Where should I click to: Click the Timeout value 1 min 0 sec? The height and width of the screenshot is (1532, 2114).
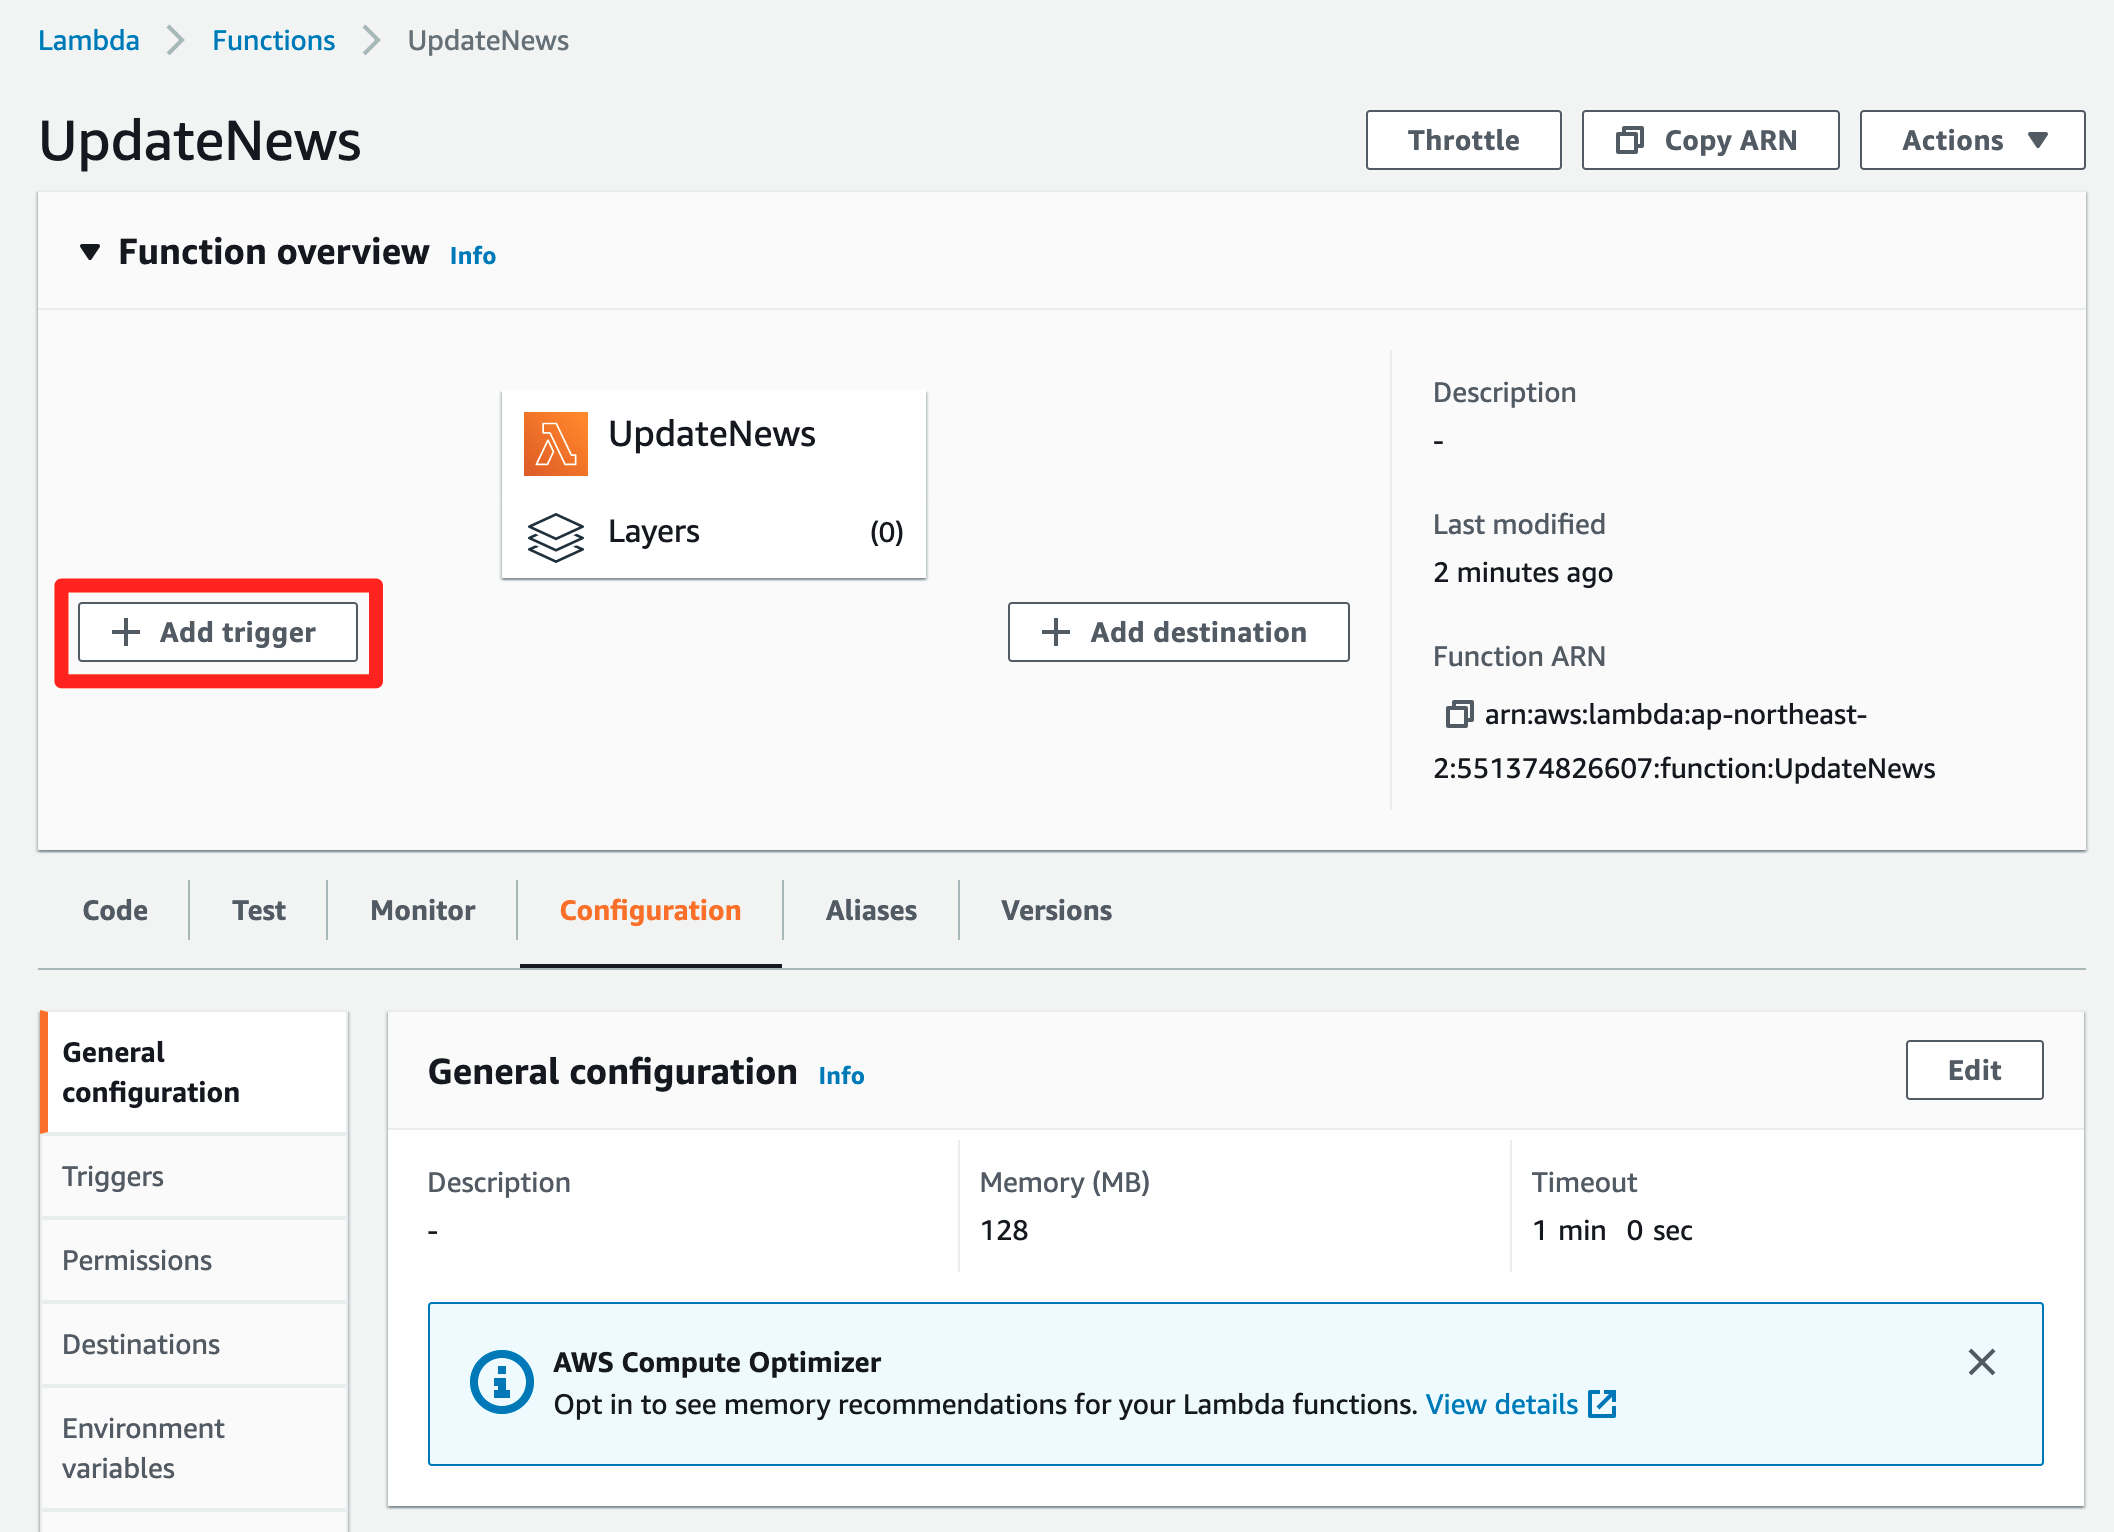tap(1612, 1230)
